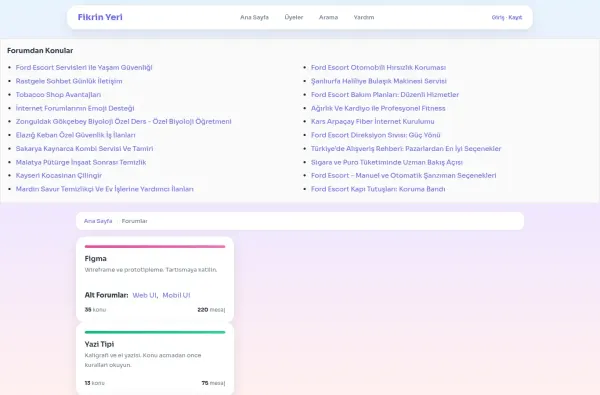Open the Figma forum title
This screenshot has width=600, height=395.
click(95, 259)
